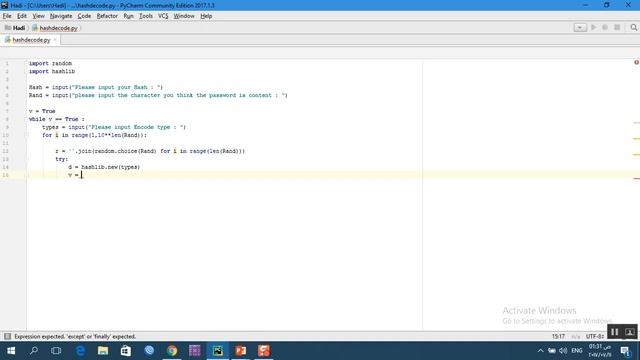Click the red error indicator in editor
Screen dimensions: 640x360
point(636,62)
